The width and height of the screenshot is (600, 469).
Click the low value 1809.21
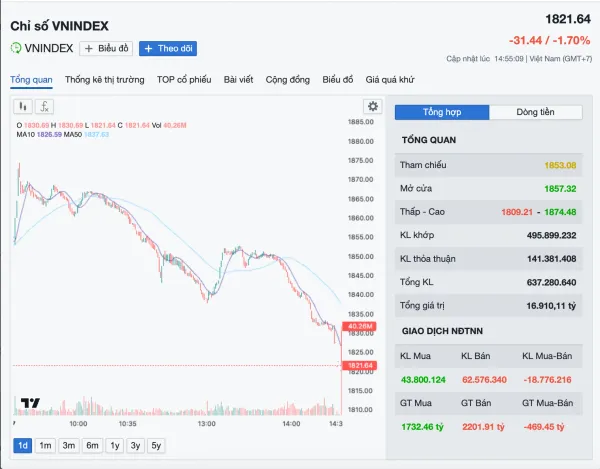[517, 212]
